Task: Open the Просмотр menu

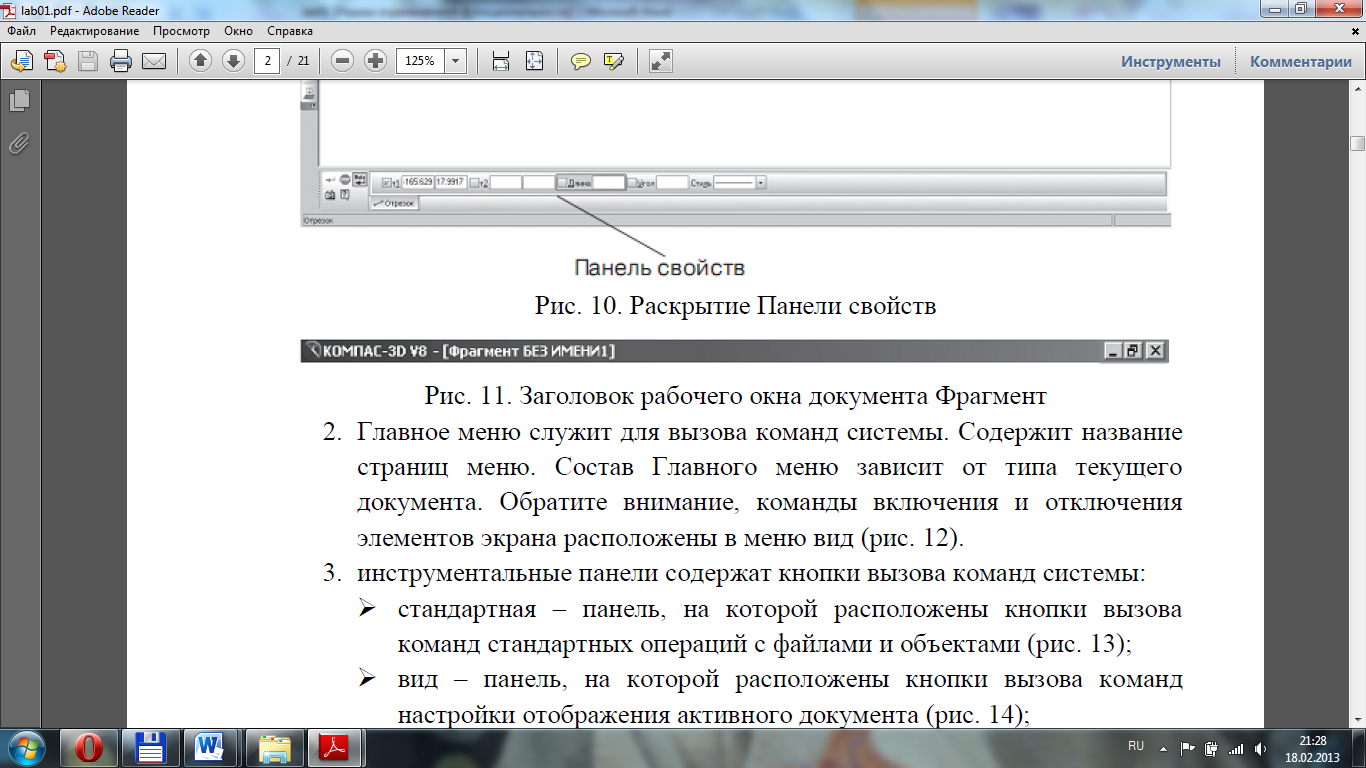Action: coord(181,31)
